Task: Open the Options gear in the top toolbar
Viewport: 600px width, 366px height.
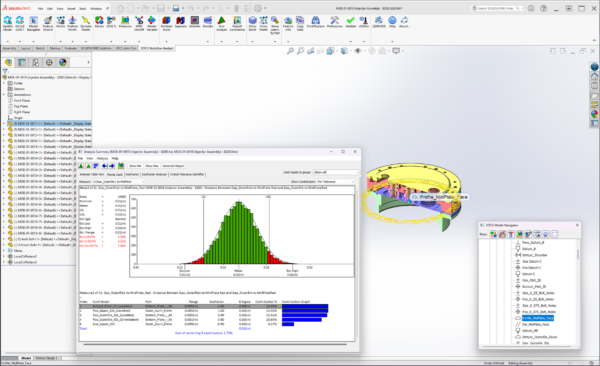Action: [258, 8]
